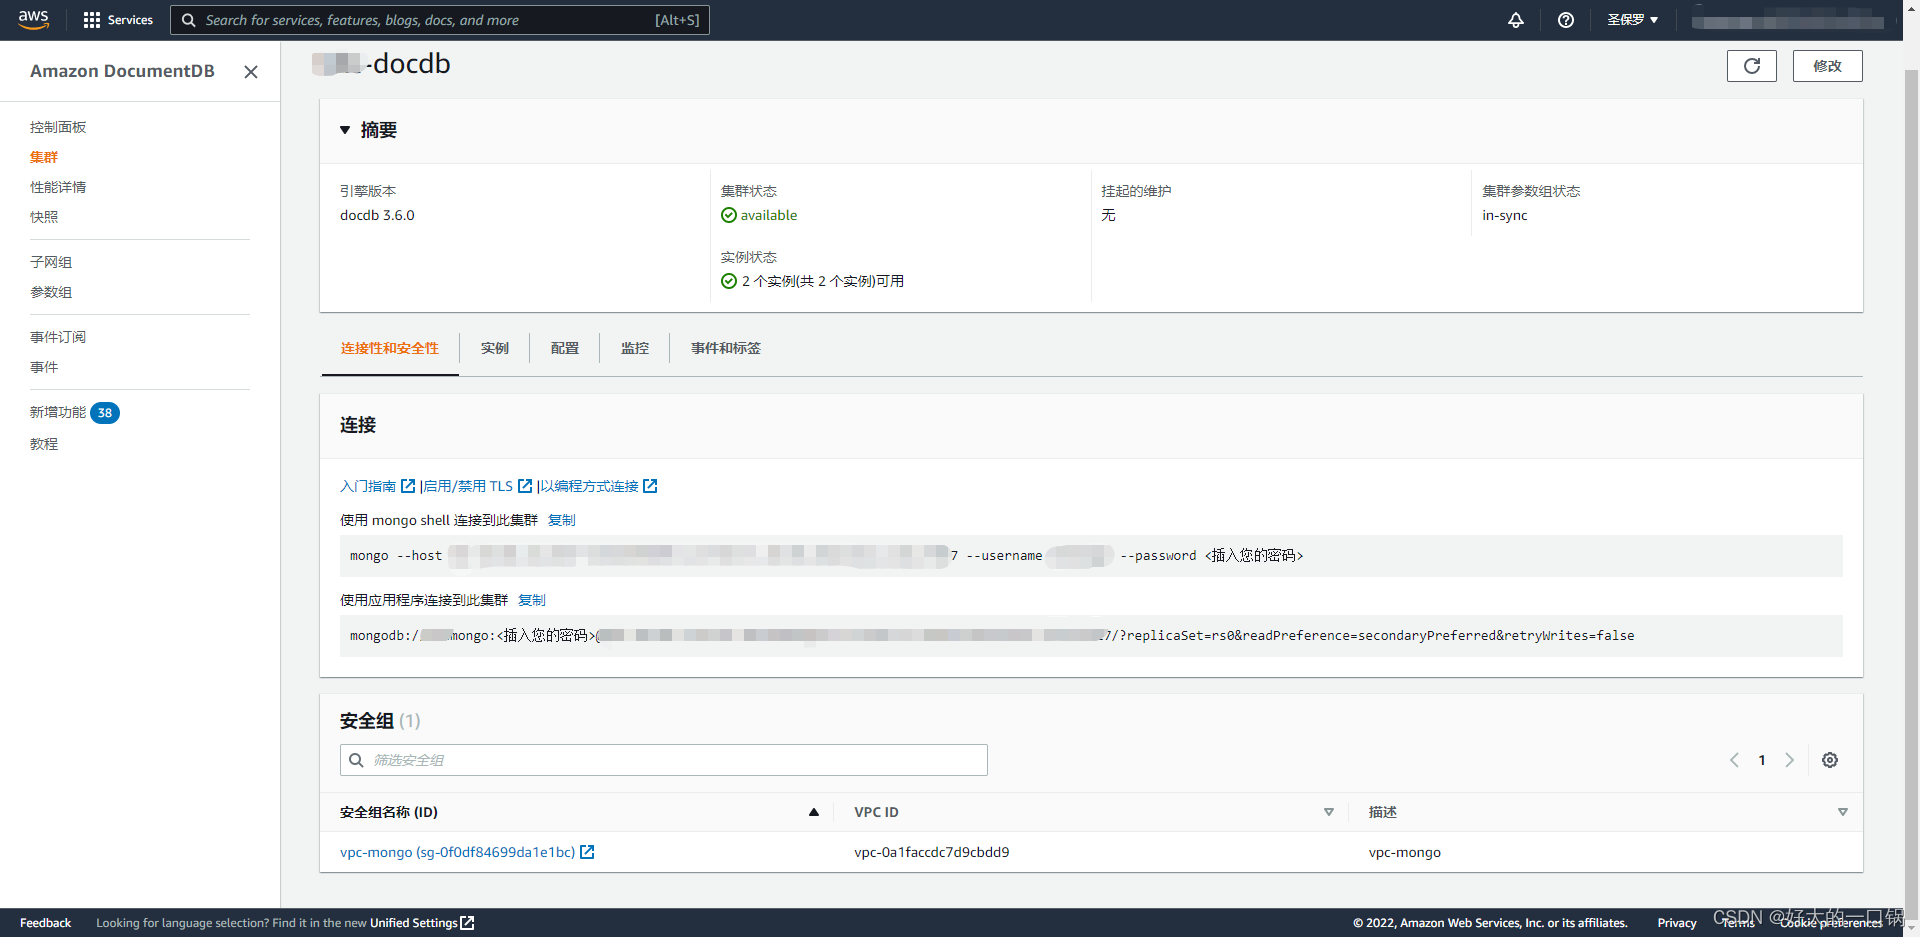Screen dimensions: 1920x937
Task: Click the 筛选安全组 filter field
Action: [664, 760]
